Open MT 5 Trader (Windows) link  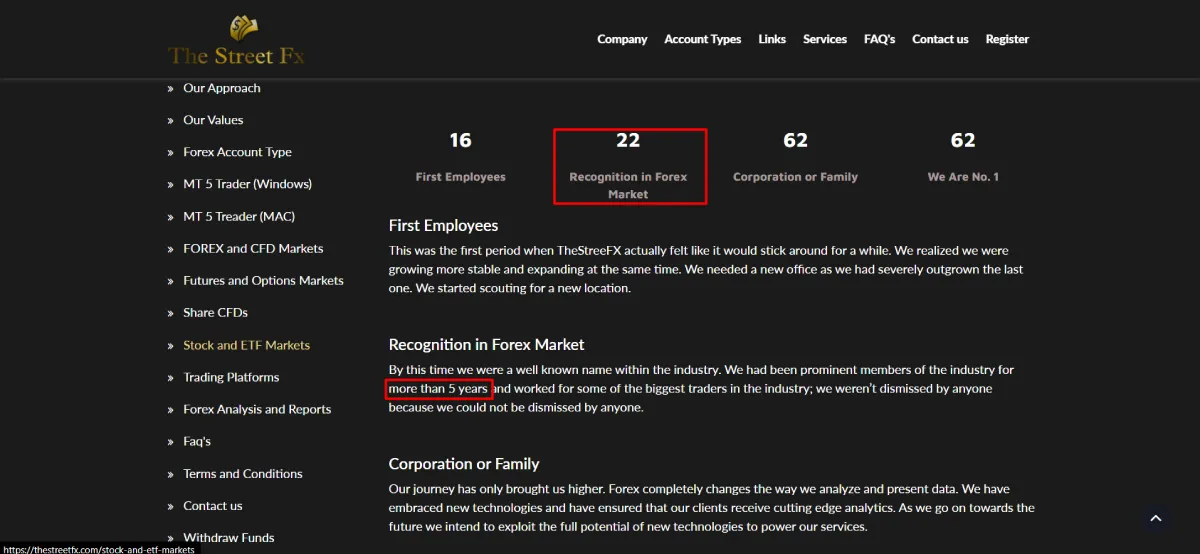248,184
